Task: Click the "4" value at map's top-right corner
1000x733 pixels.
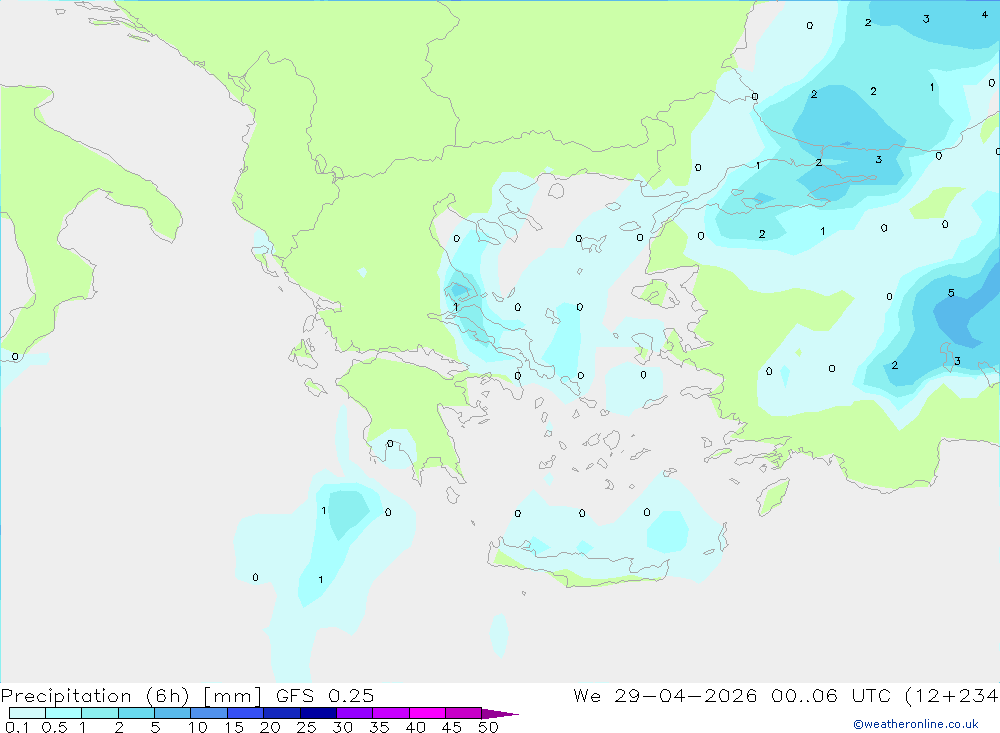Action: click(985, 15)
